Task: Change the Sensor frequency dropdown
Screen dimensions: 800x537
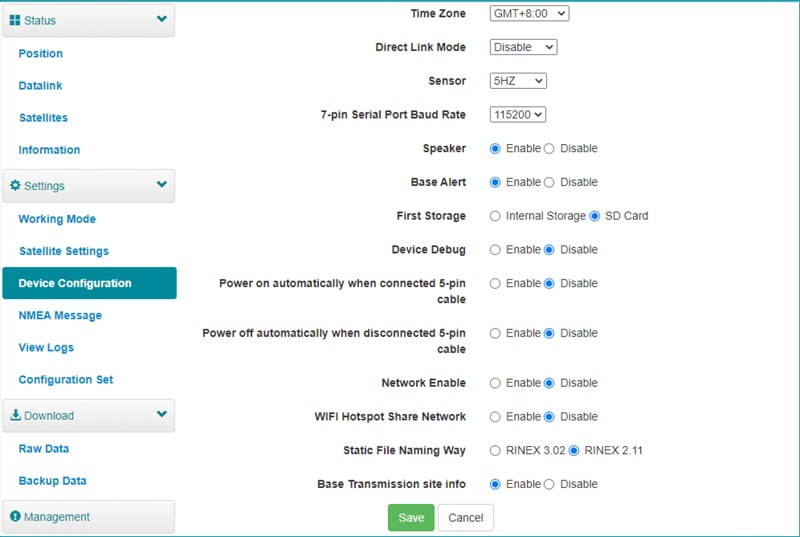Action: point(518,81)
